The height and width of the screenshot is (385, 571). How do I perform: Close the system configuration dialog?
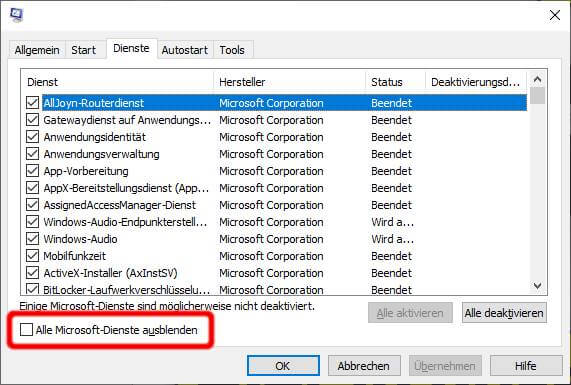click(555, 15)
